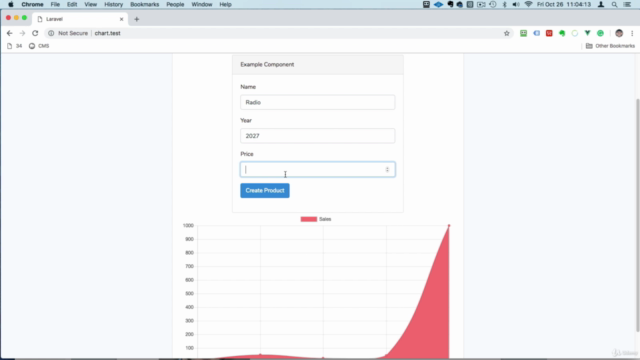640x360 pixels.
Task: Open the Apple menu
Action: (11, 4)
